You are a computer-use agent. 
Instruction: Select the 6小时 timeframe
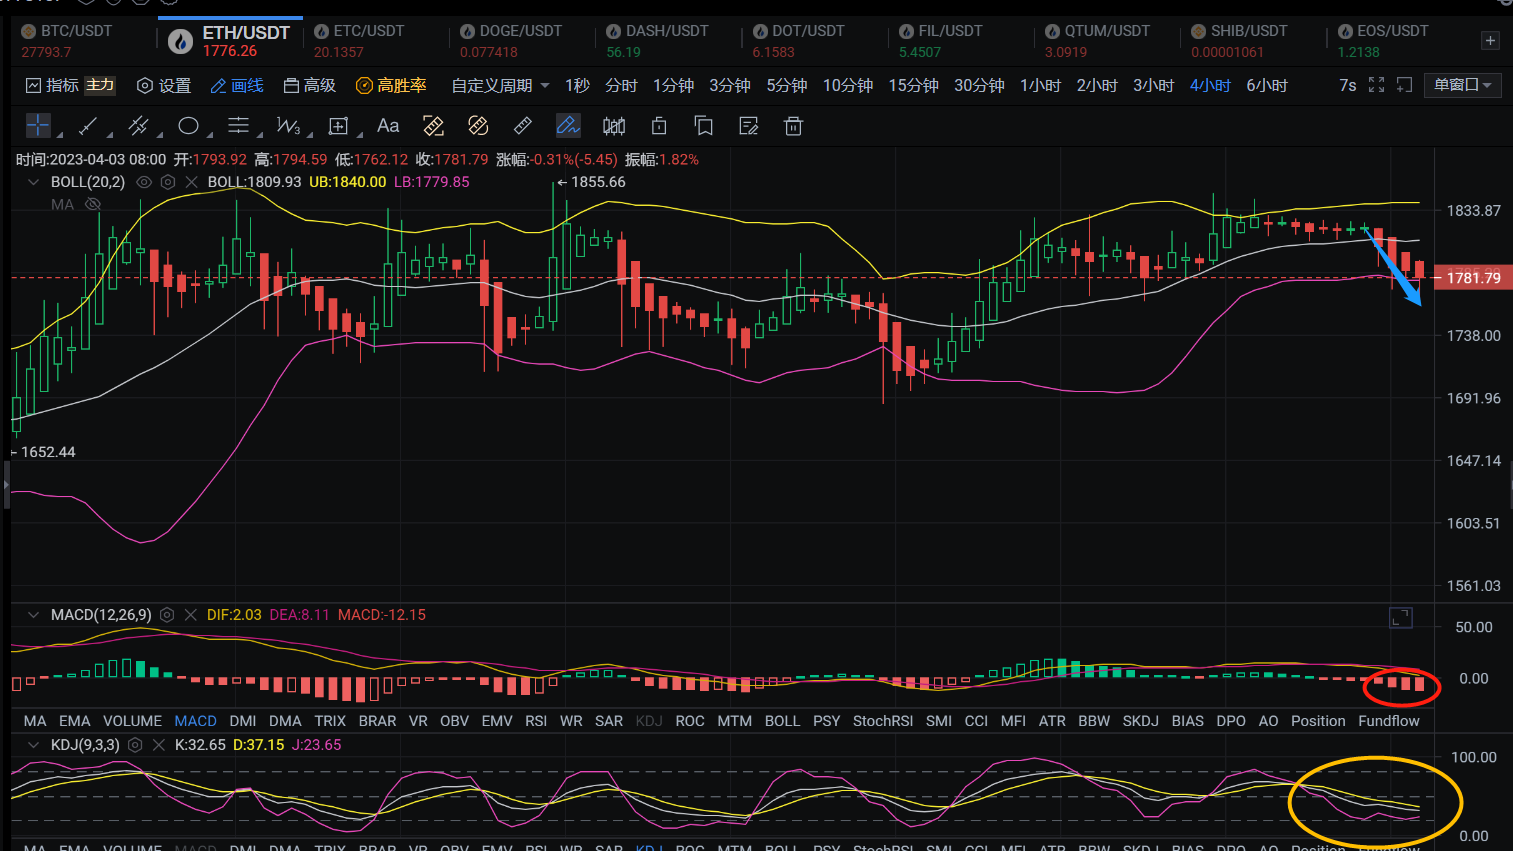point(1267,86)
